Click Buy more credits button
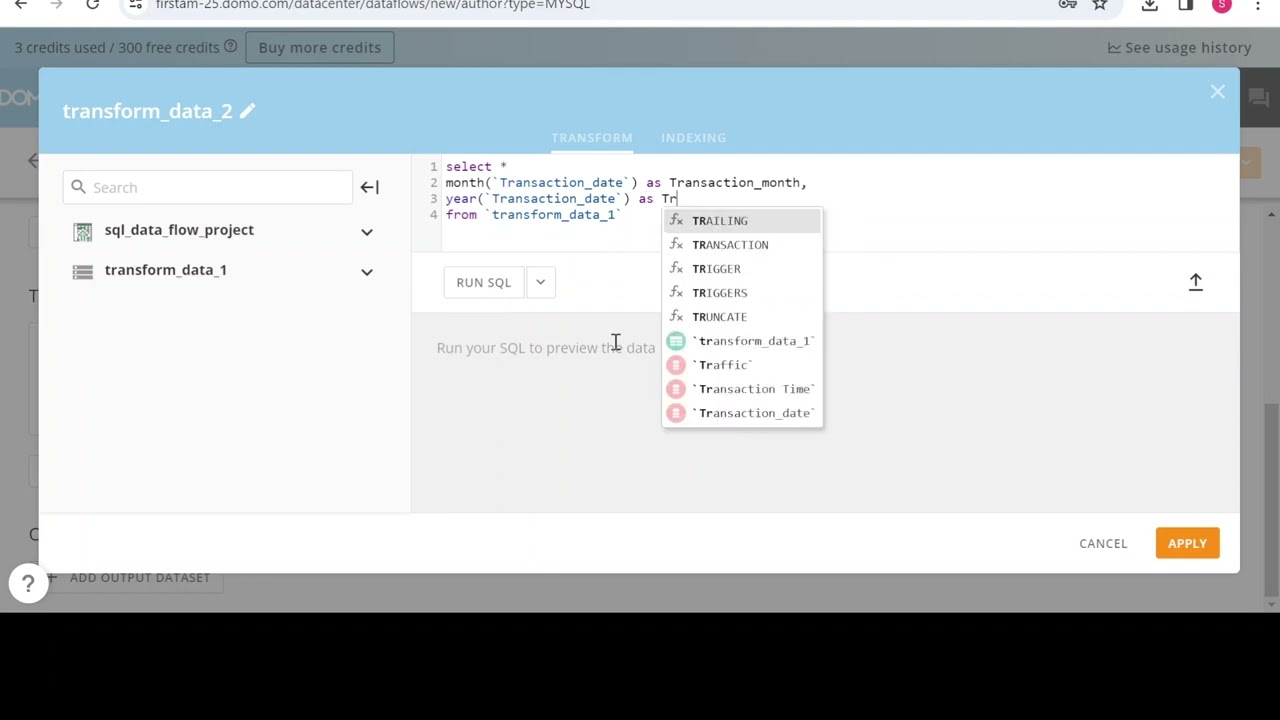Image resolution: width=1280 pixels, height=720 pixels. click(319, 47)
